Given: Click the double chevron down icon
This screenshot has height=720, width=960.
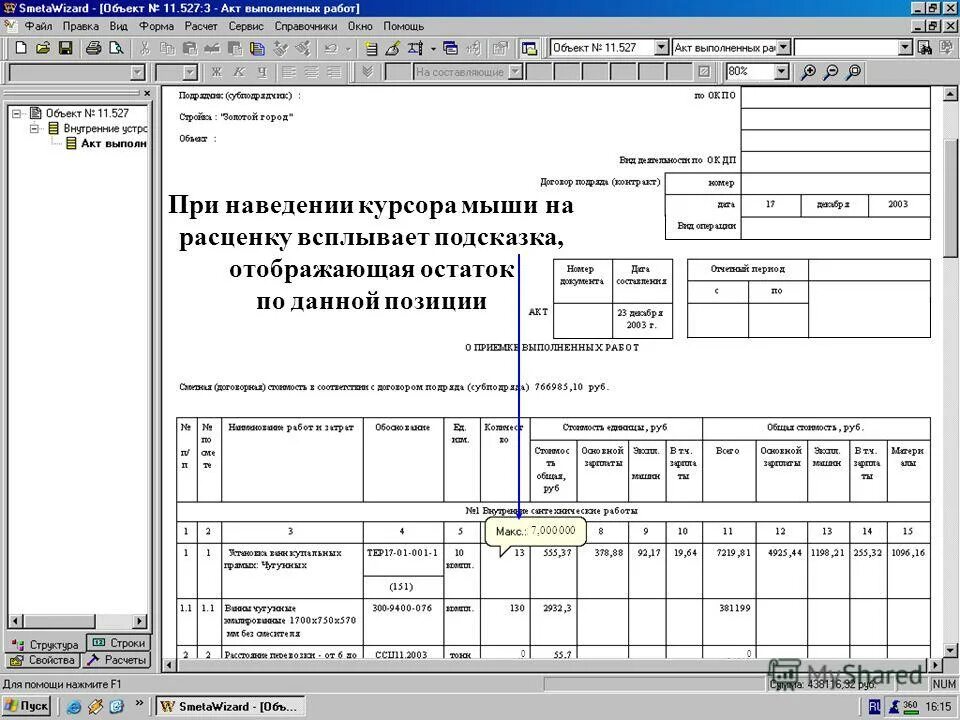Looking at the screenshot, I should [367, 72].
